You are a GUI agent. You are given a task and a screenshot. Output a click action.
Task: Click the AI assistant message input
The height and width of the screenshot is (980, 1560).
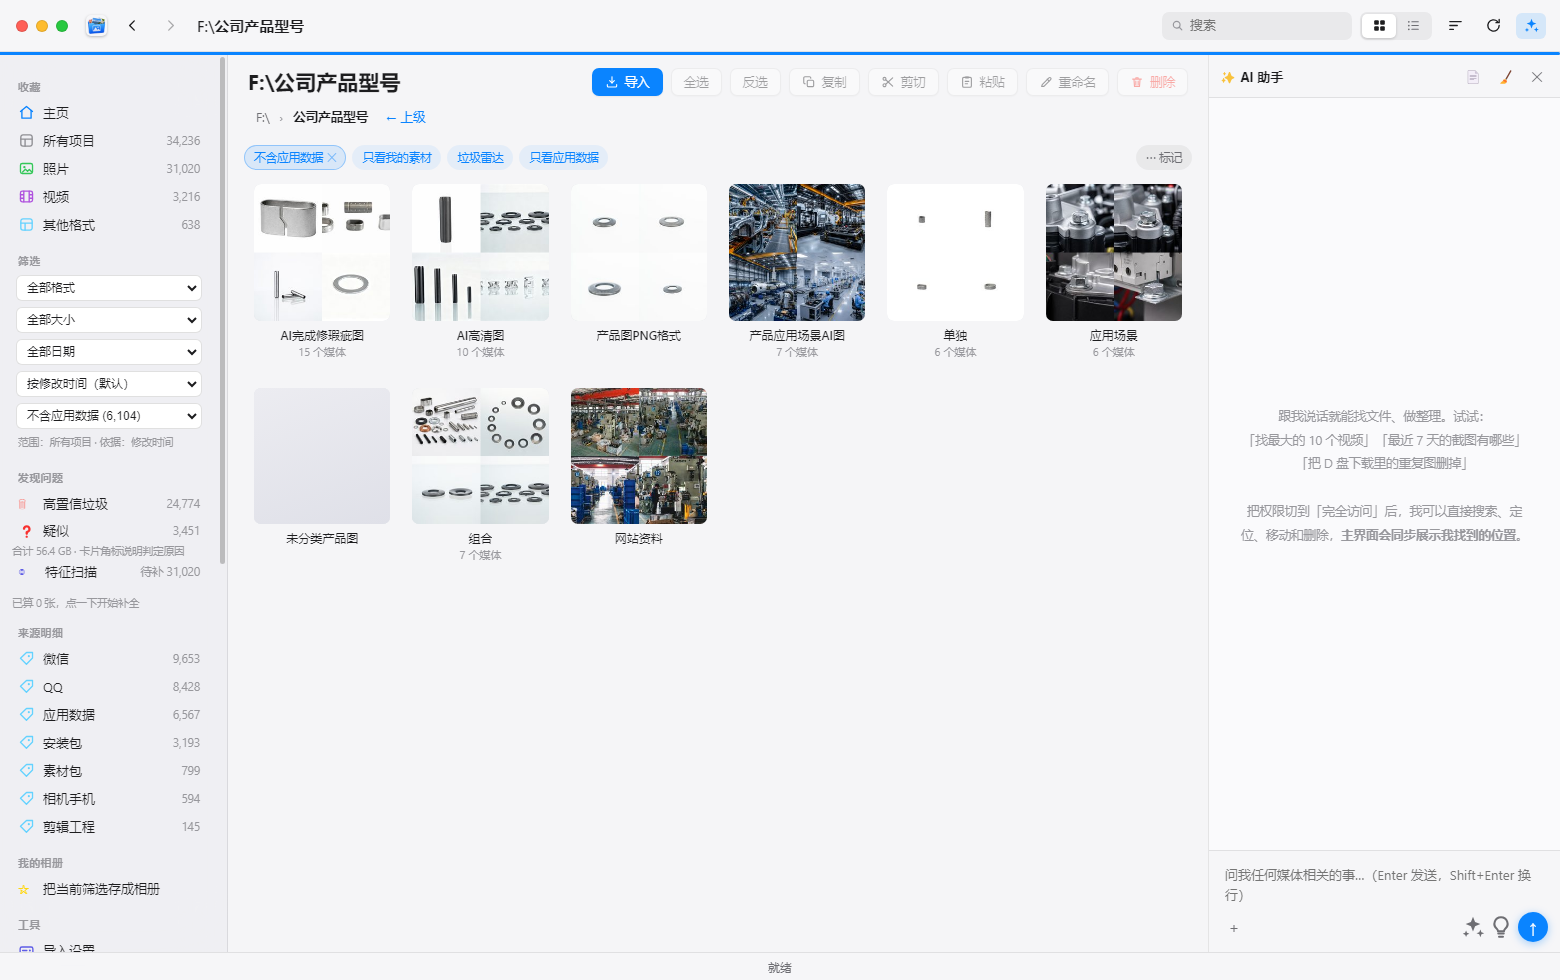pos(1384,885)
